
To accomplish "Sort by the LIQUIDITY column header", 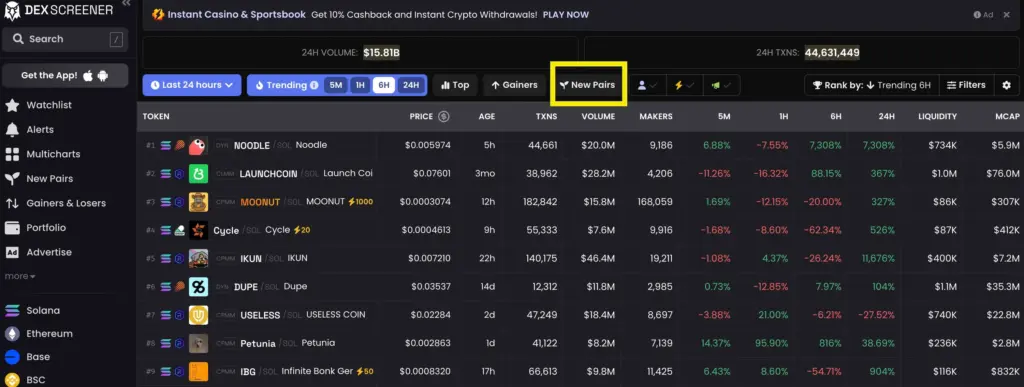I will tap(937, 117).
